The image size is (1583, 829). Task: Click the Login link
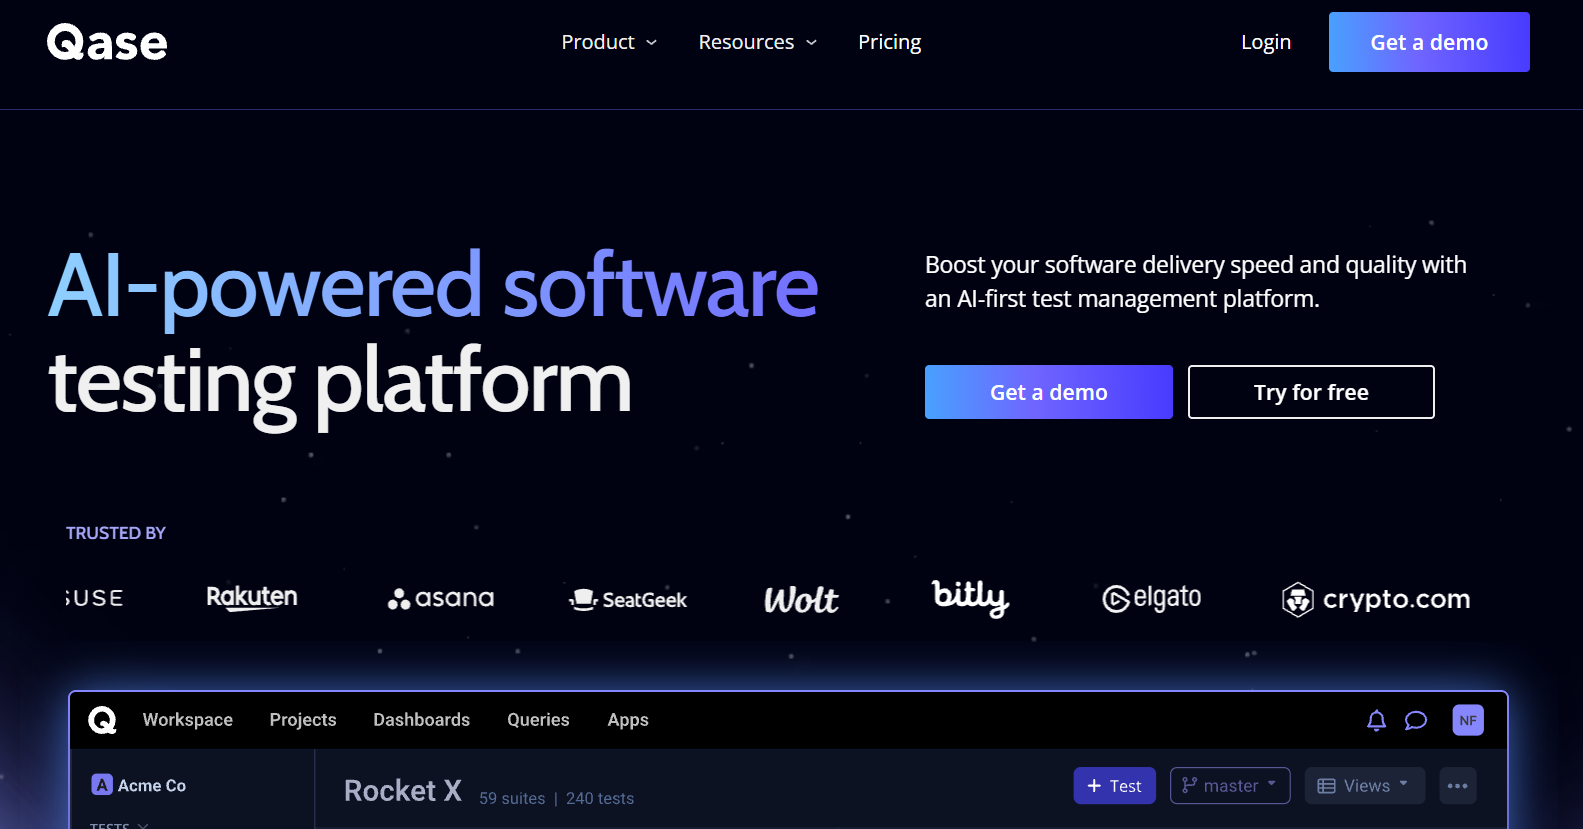point(1266,42)
